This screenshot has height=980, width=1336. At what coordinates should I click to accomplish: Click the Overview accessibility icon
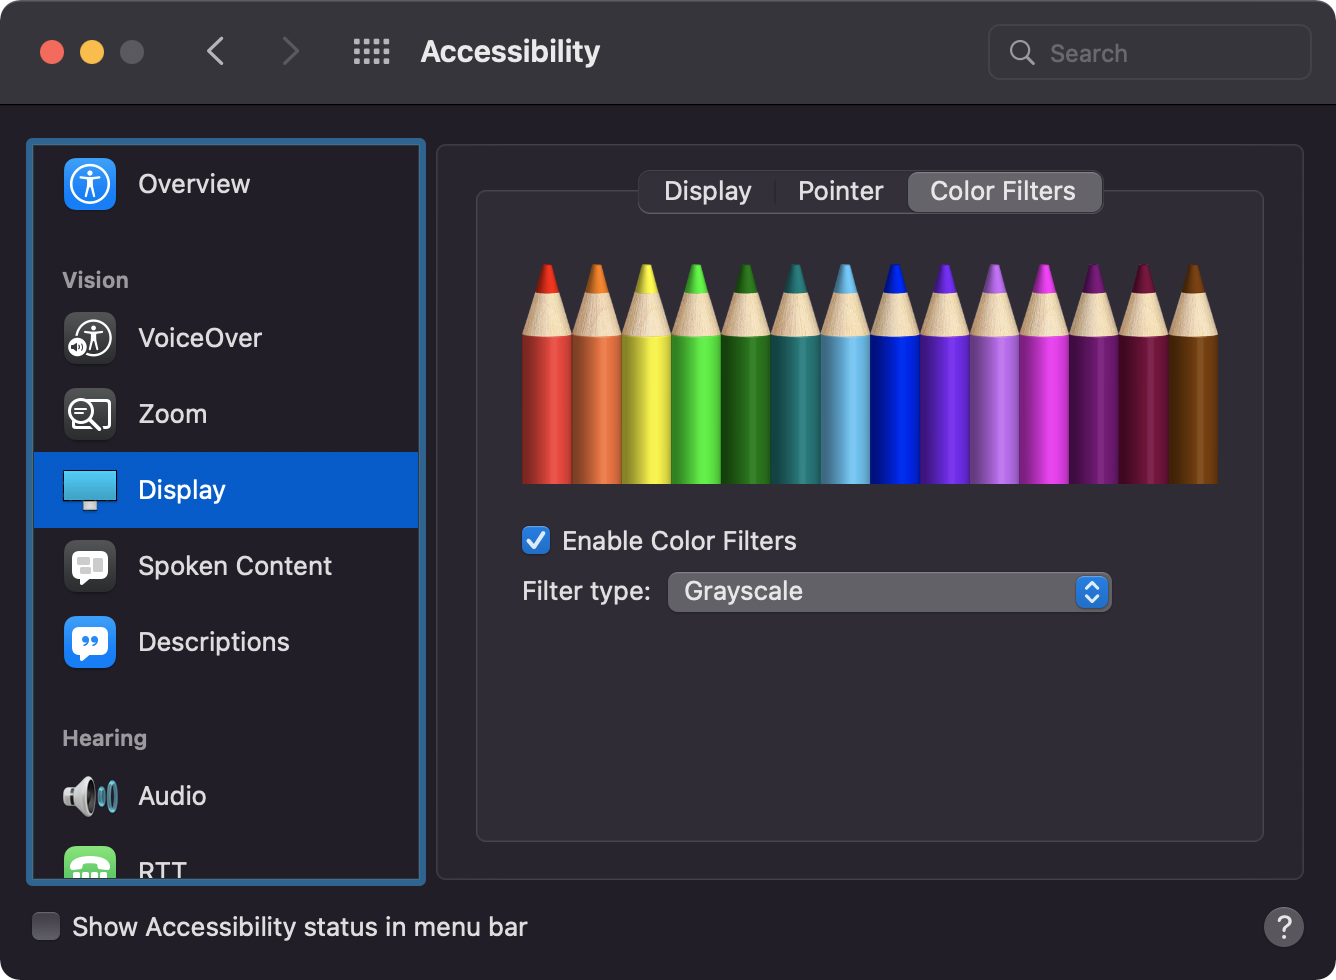click(90, 184)
